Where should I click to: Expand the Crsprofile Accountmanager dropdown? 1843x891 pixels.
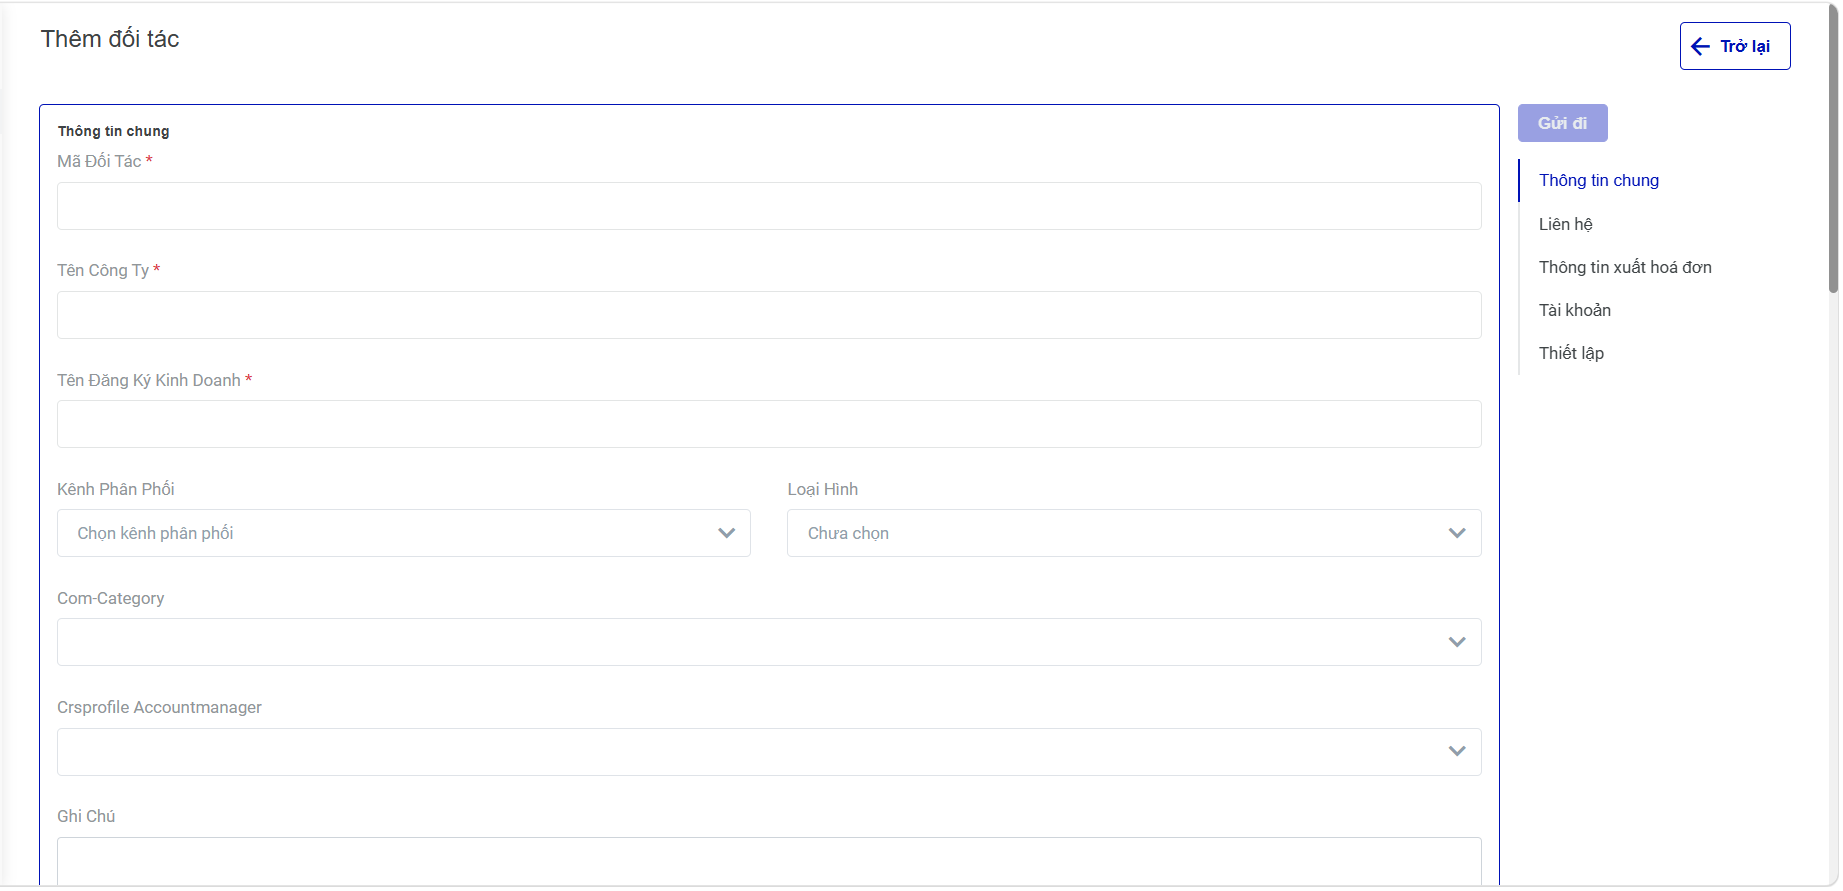click(x=769, y=752)
